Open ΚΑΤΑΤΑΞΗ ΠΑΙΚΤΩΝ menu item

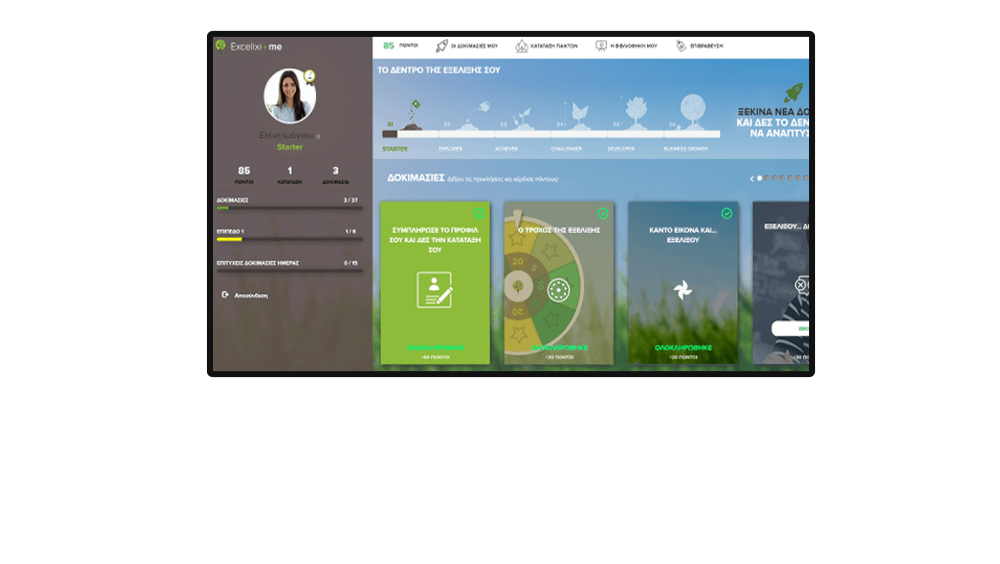click(x=554, y=46)
